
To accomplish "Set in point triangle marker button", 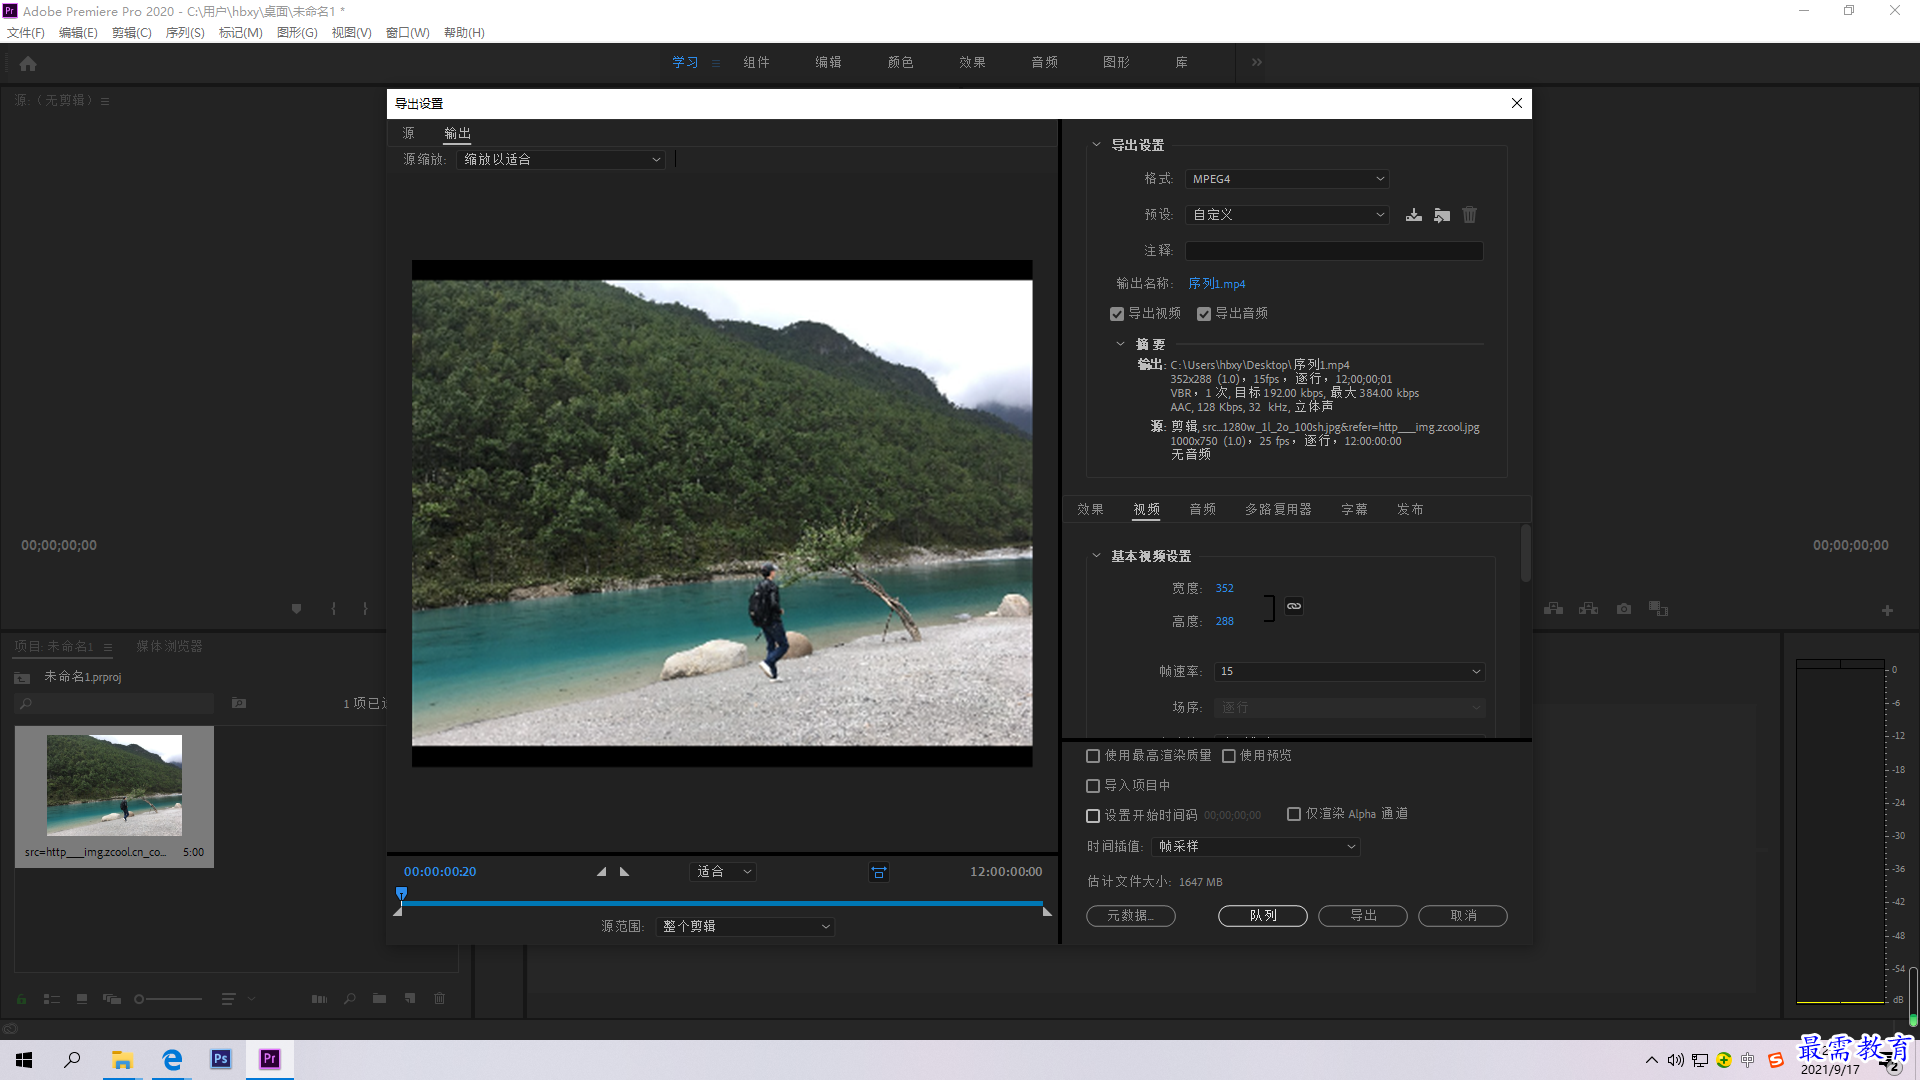I will click(x=601, y=872).
